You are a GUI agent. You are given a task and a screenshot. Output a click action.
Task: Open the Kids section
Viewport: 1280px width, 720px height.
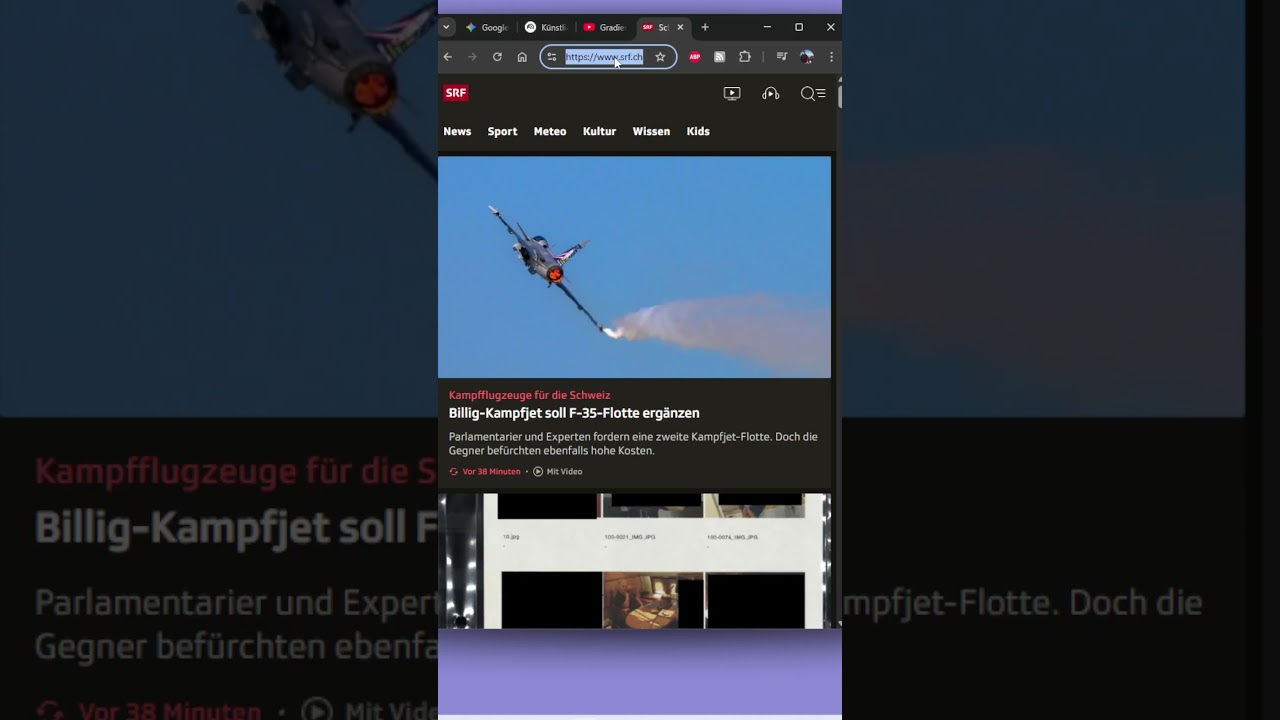click(698, 131)
